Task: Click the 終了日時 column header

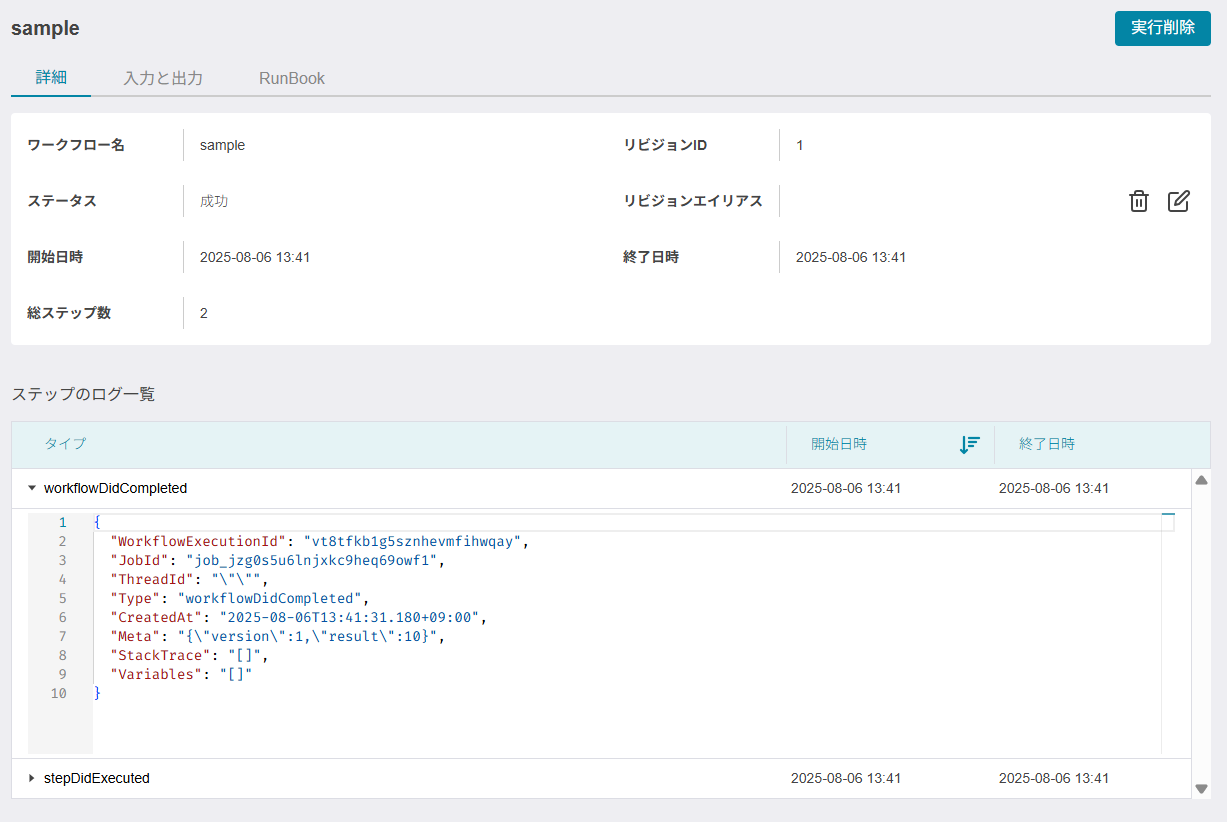Action: pyautogui.click(x=1047, y=444)
